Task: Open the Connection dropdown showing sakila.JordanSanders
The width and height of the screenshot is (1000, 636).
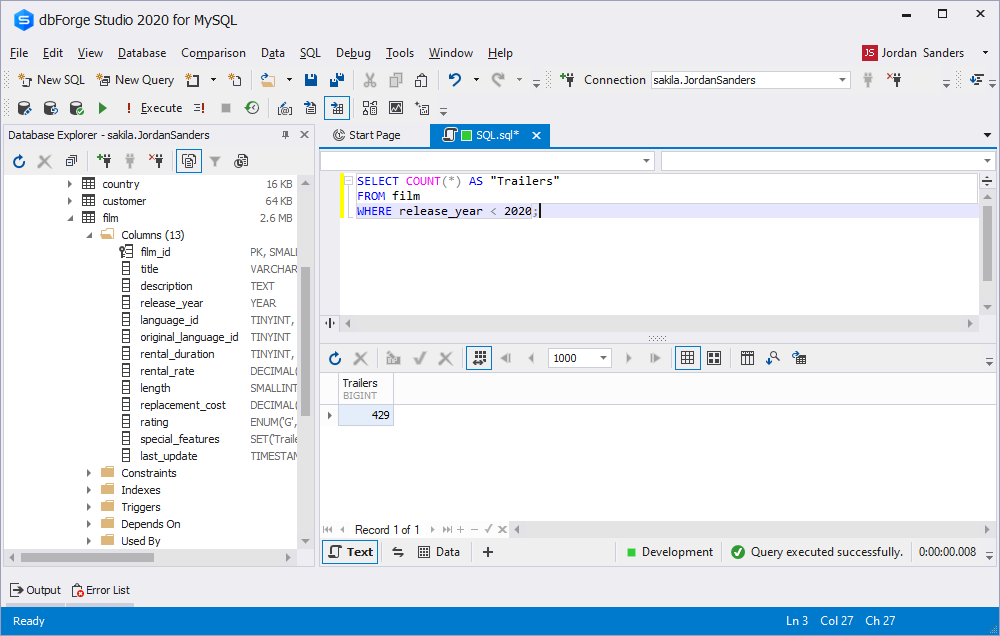Action: [x=842, y=80]
